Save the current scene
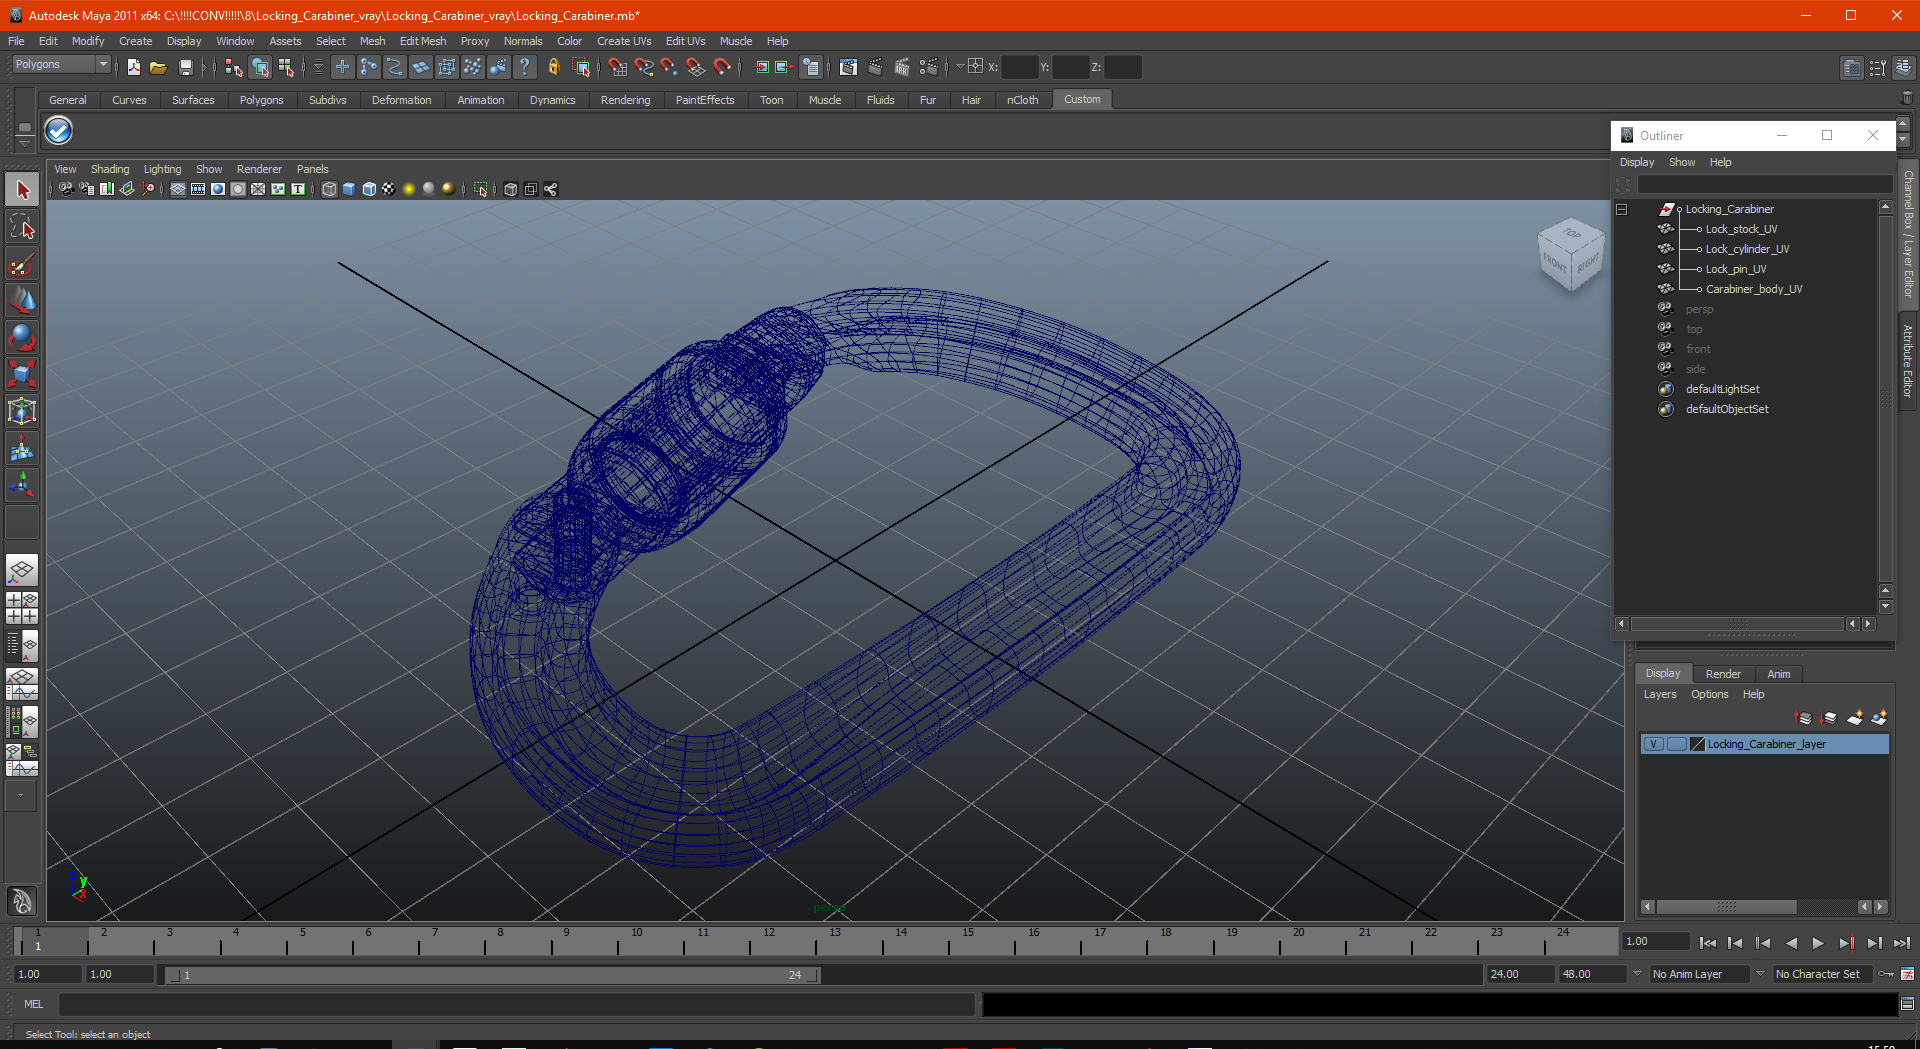 pyautogui.click(x=185, y=67)
